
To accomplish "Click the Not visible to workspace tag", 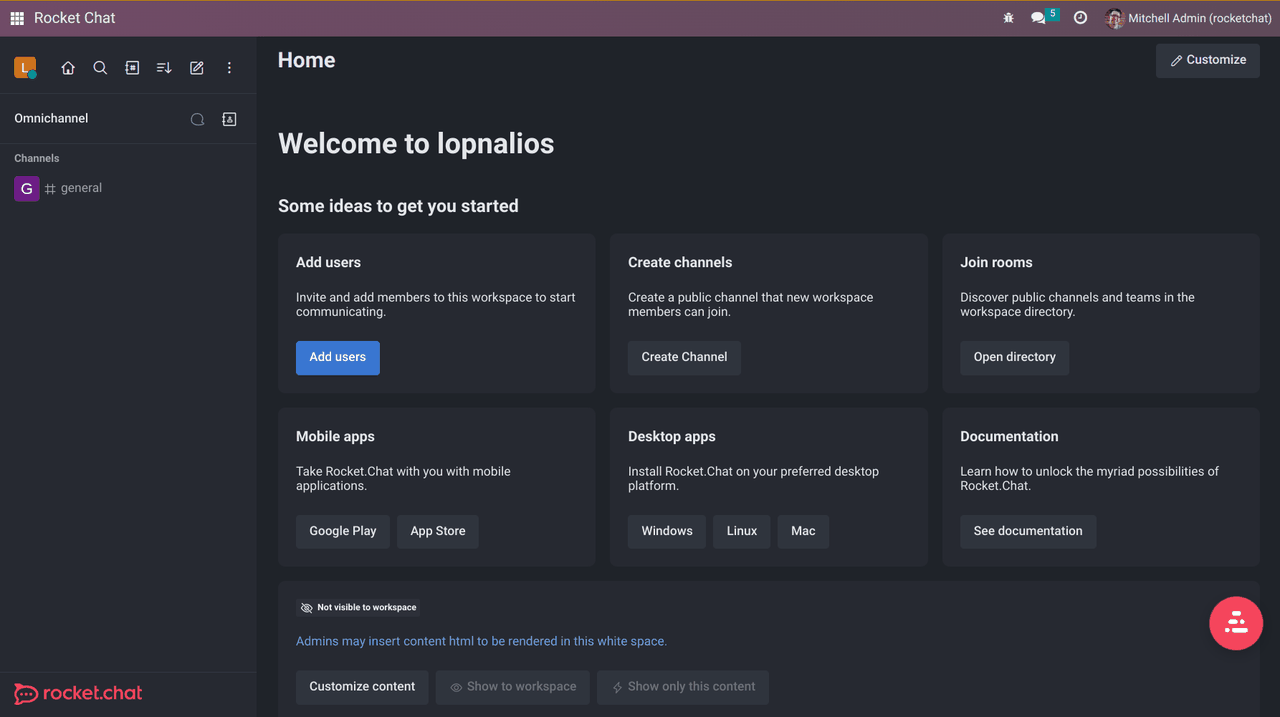I will click(358, 607).
